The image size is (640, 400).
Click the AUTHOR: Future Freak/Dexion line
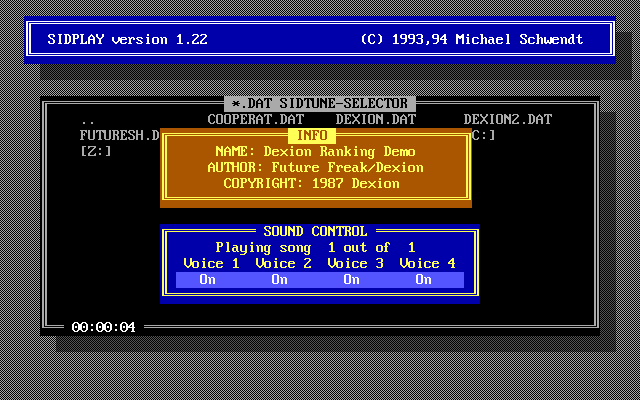[x=316, y=167]
